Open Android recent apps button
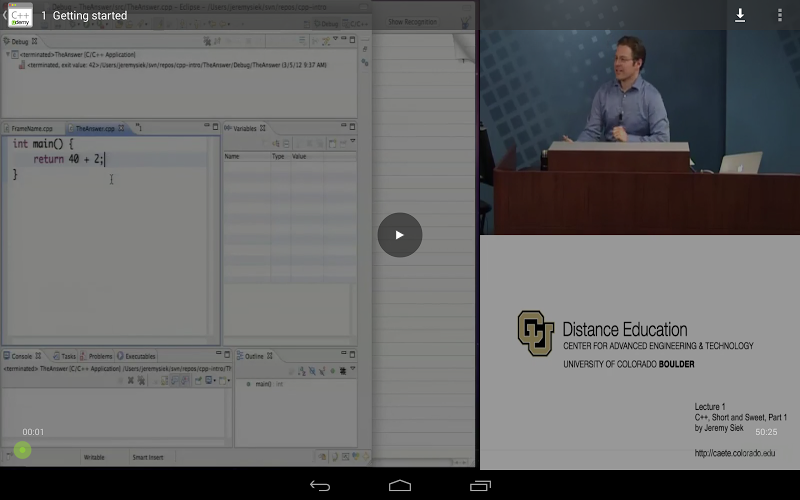 (480, 486)
